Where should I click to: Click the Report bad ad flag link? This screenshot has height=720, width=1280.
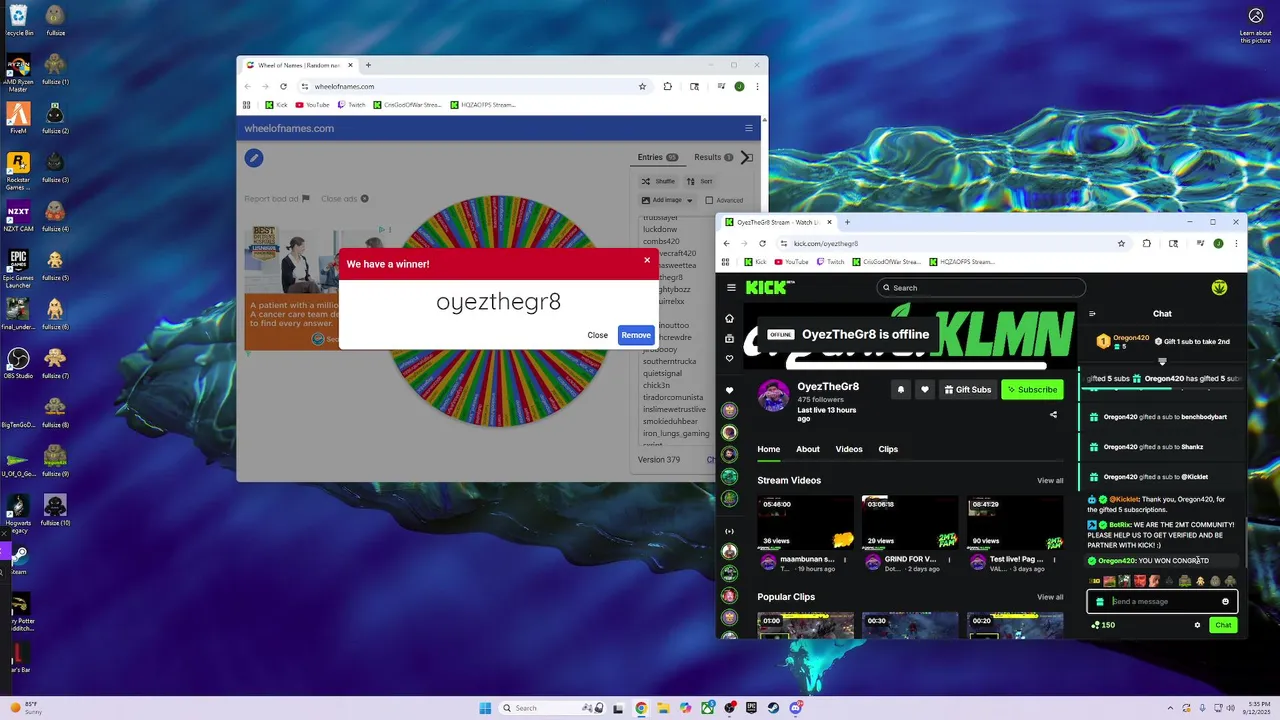277,199
